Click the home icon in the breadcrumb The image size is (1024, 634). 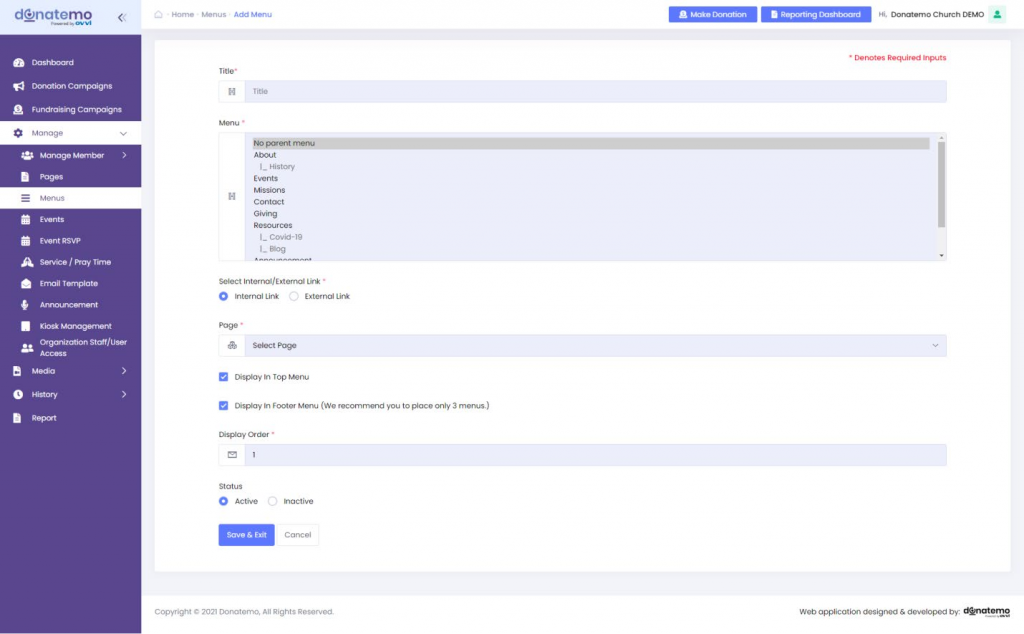tap(156, 15)
